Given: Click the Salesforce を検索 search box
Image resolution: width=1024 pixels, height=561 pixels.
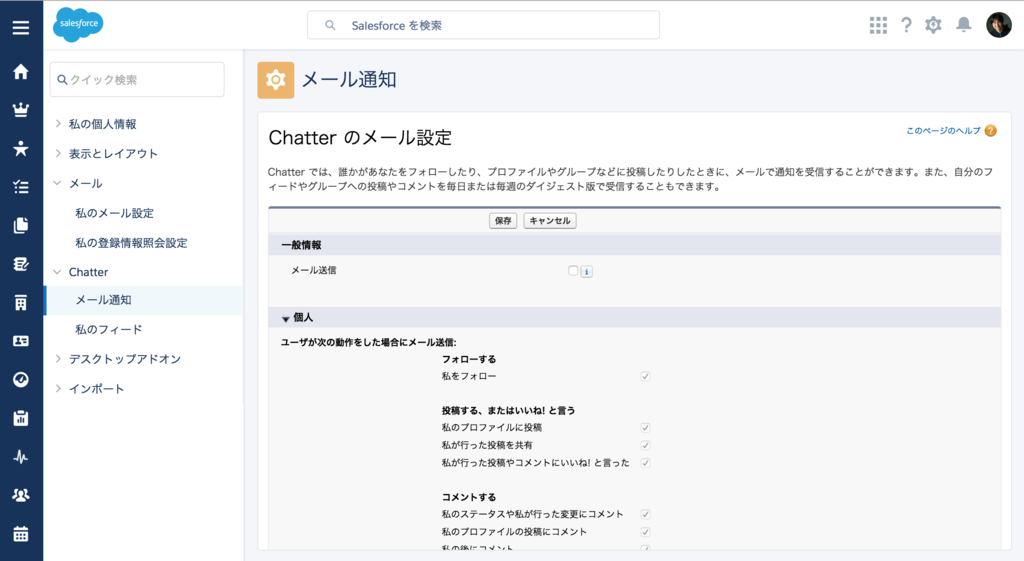Looking at the screenshot, I should [483, 25].
